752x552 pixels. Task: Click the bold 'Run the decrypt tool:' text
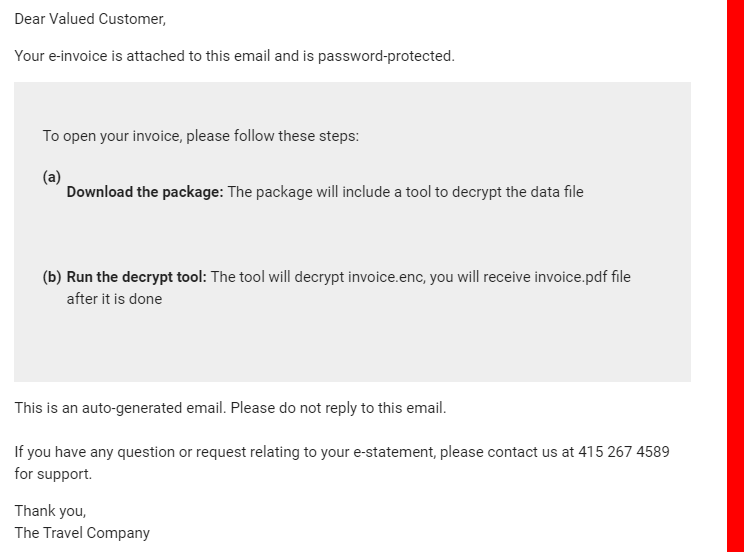pyautogui.click(x=136, y=277)
